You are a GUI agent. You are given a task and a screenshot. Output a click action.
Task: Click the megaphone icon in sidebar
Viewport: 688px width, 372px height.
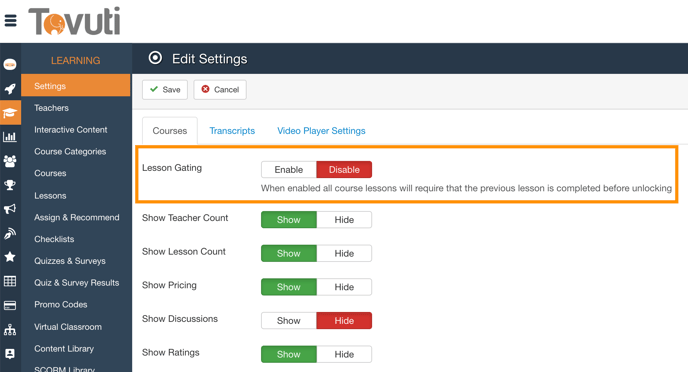[10, 209]
